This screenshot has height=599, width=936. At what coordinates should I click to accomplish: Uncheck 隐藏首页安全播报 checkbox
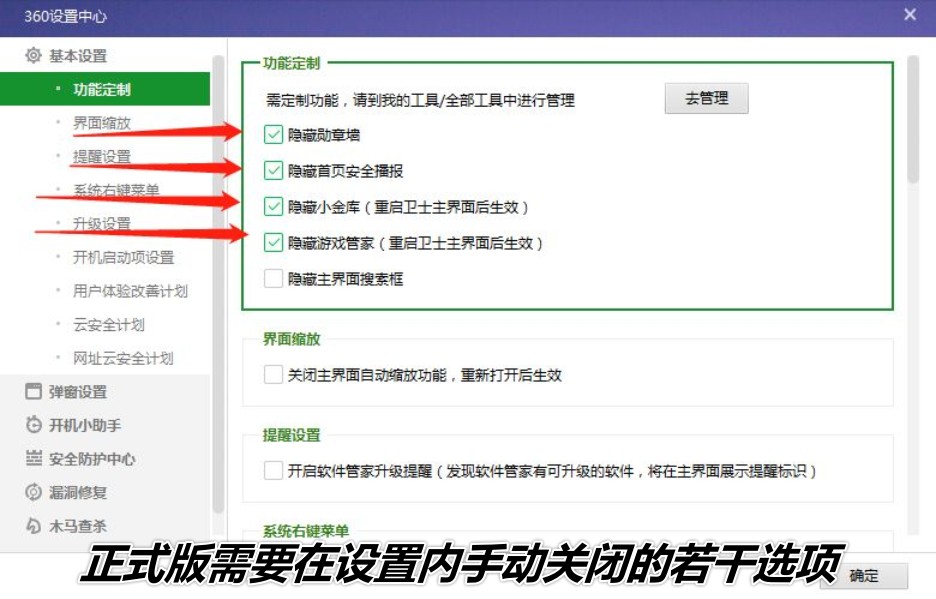[273, 171]
